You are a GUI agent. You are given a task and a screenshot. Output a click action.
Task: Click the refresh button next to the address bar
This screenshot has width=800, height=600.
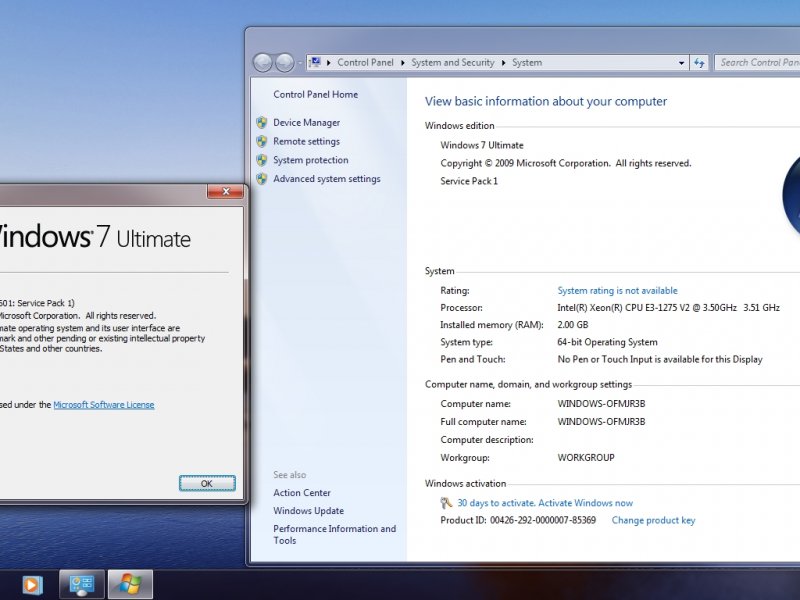click(x=699, y=63)
